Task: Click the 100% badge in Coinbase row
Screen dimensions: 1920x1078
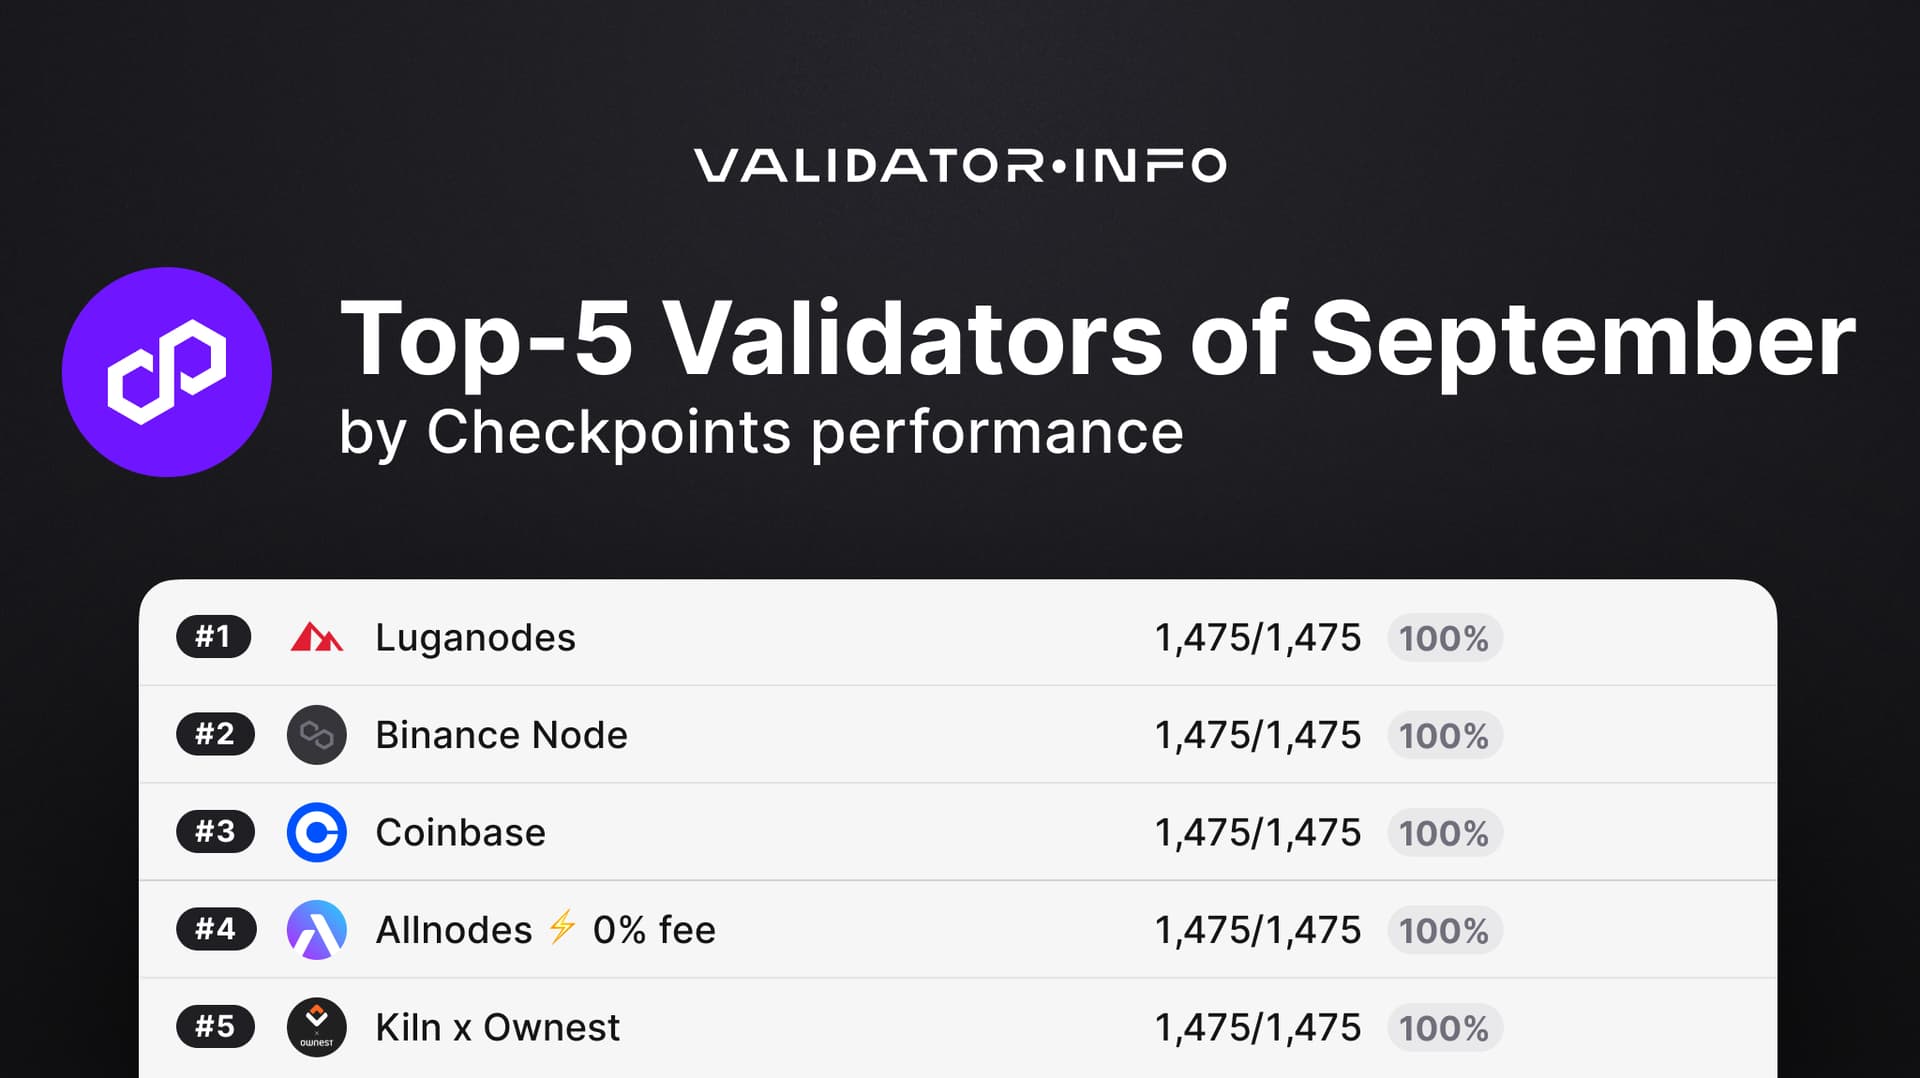Action: click(x=1444, y=833)
